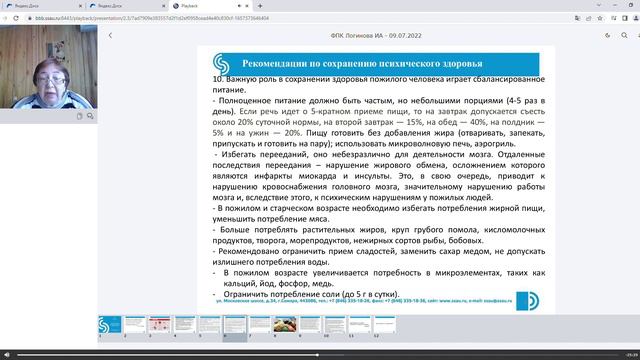The height and width of the screenshot is (360, 640).
Task: Go forward with the browser arrow
Action: (x=5, y=18)
